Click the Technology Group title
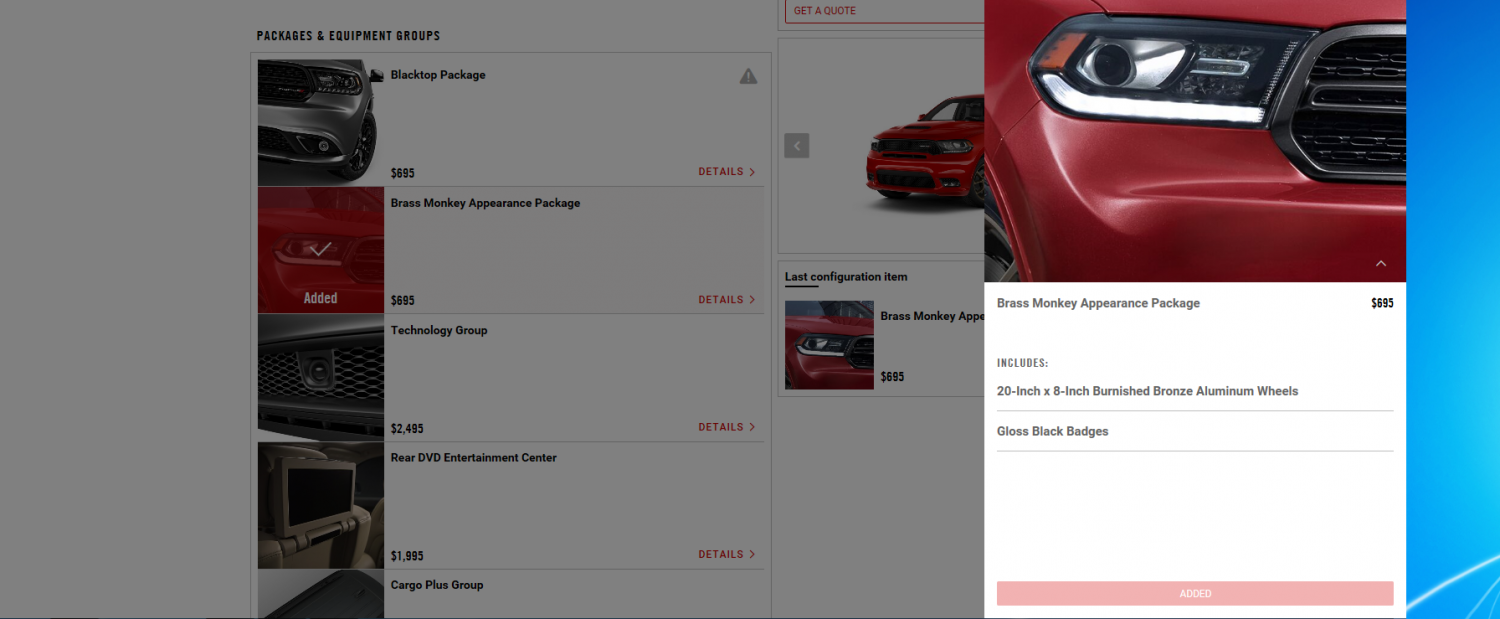 pyautogui.click(x=439, y=330)
